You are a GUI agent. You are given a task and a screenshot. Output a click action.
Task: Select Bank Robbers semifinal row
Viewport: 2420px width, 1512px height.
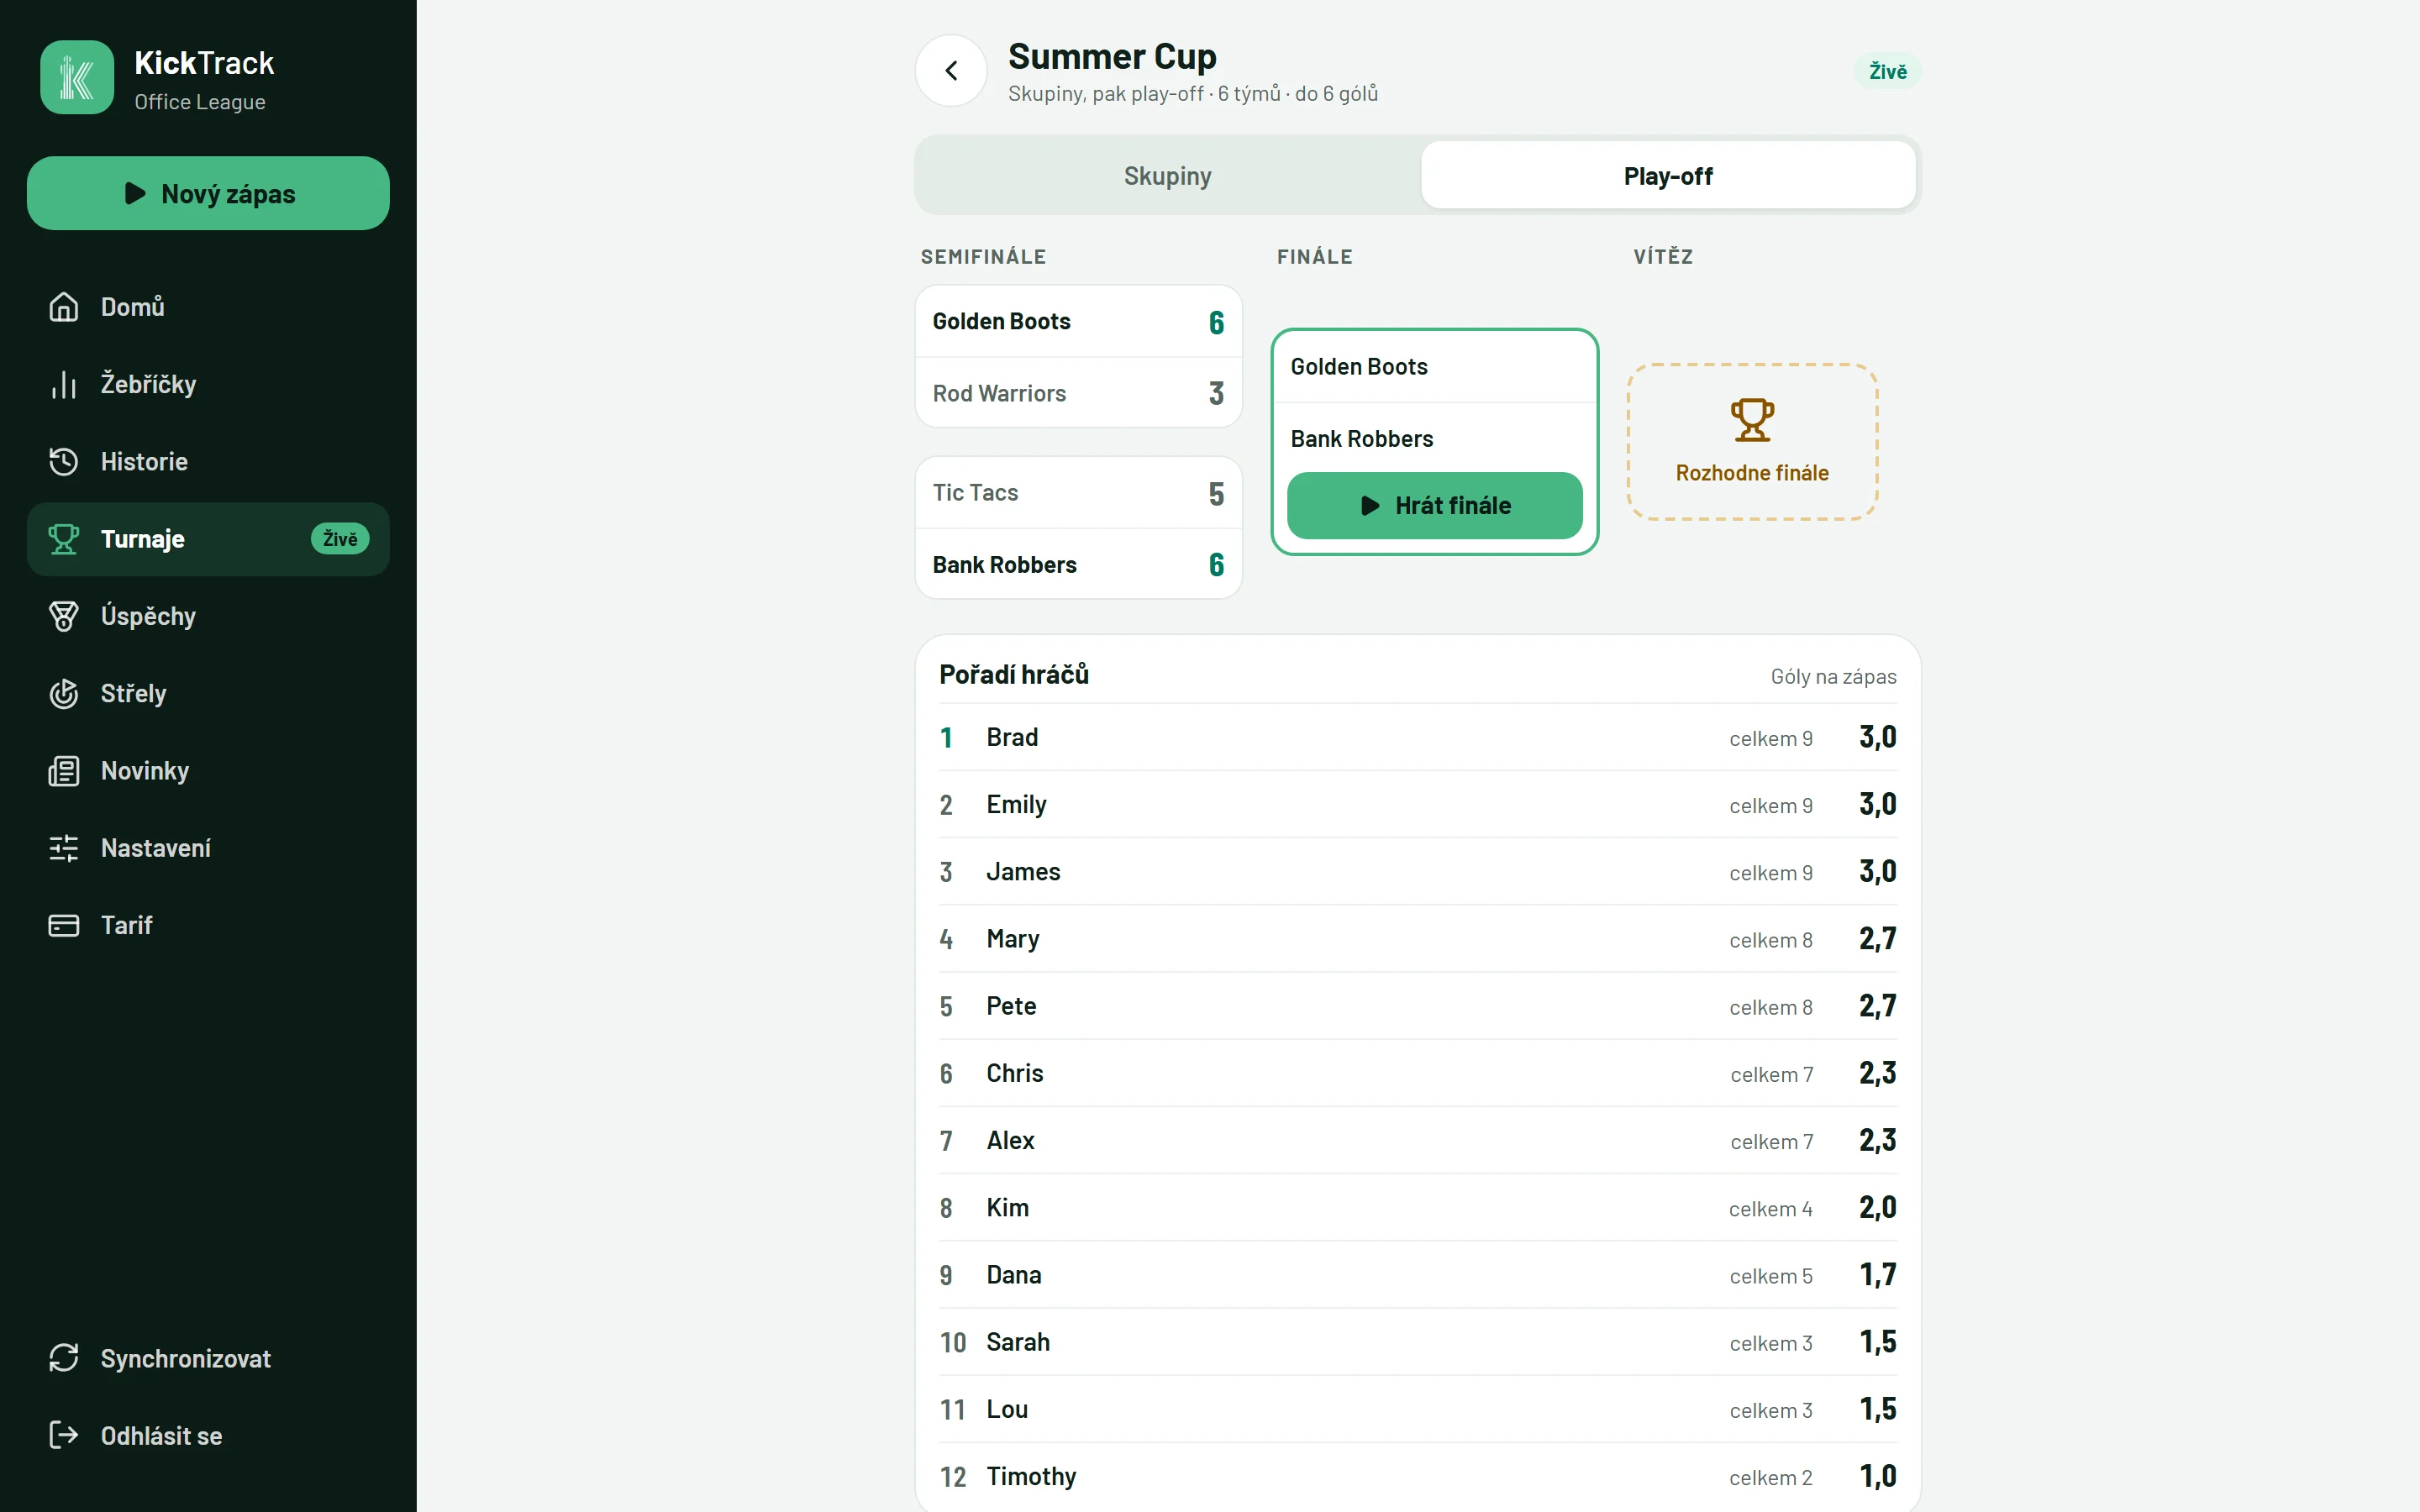click(1078, 565)
